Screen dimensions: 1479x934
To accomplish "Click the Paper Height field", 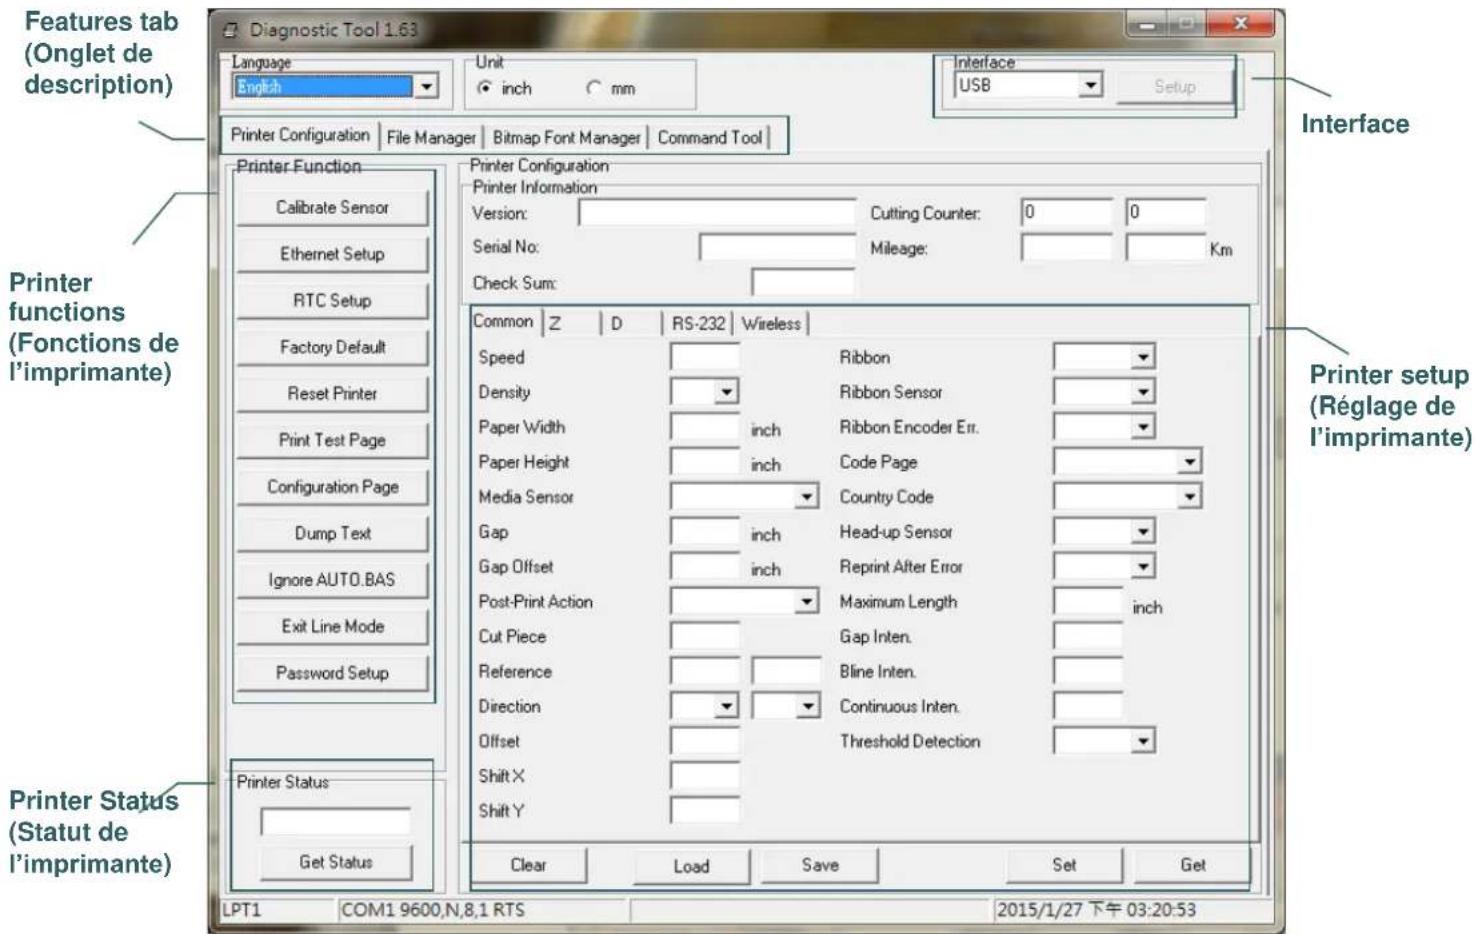I will pyautogui.click(x=705, y=462).
